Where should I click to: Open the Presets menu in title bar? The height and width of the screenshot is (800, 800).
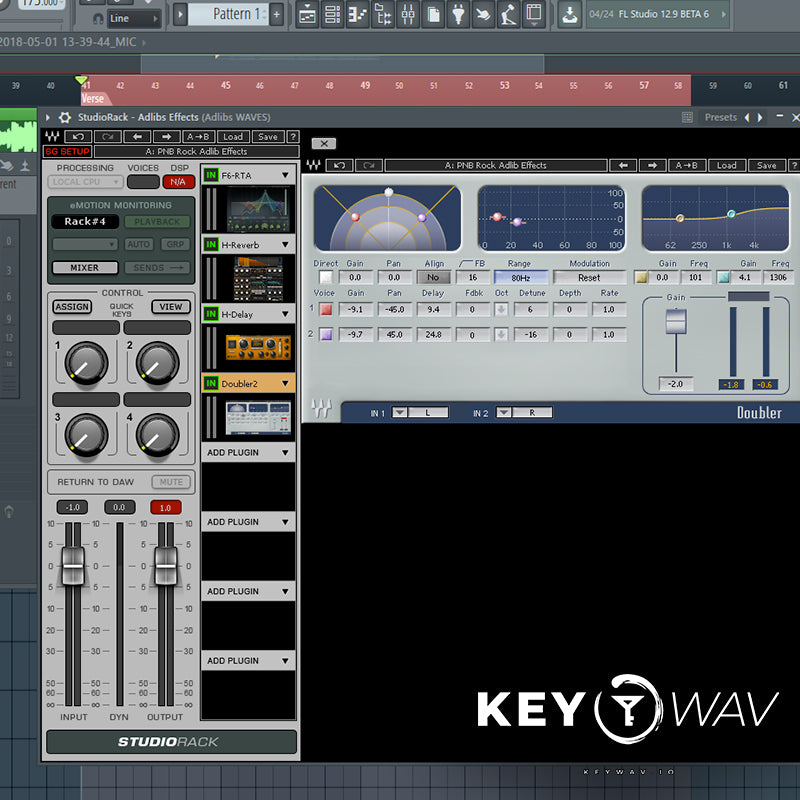point(720,117)
